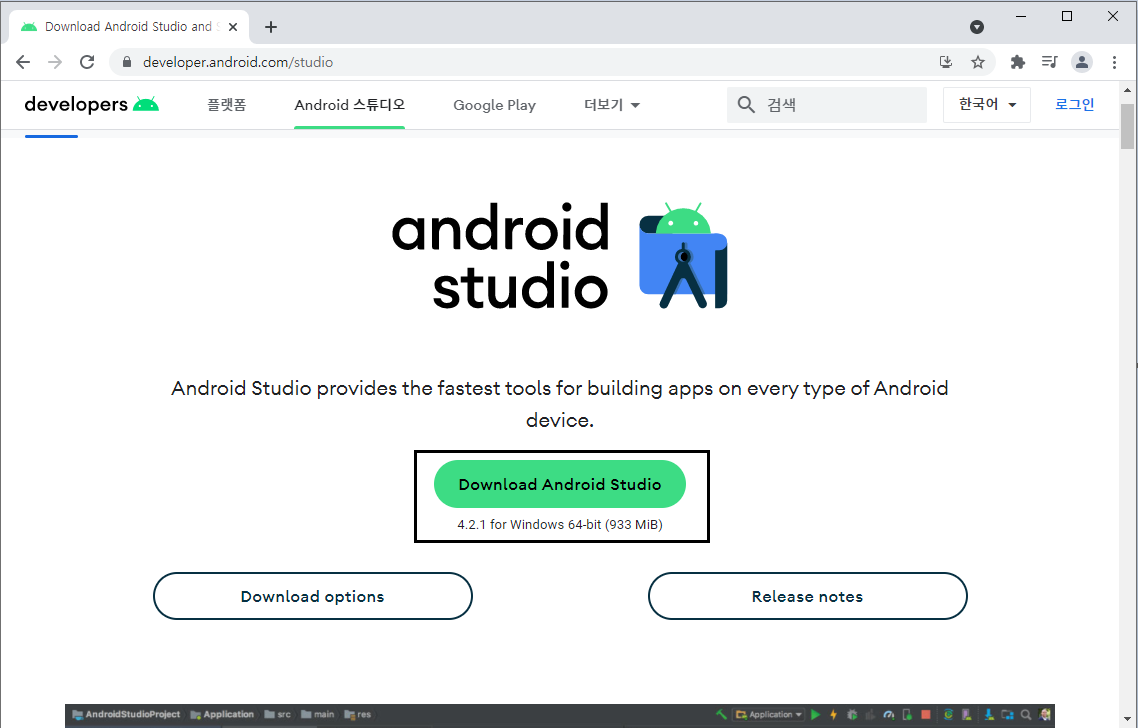Go back to the previous page

pos(23,62)
